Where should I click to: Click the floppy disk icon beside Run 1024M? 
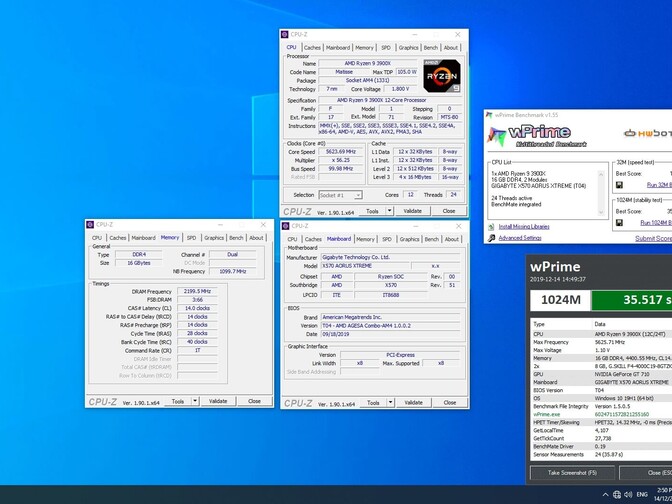[619, 223]
